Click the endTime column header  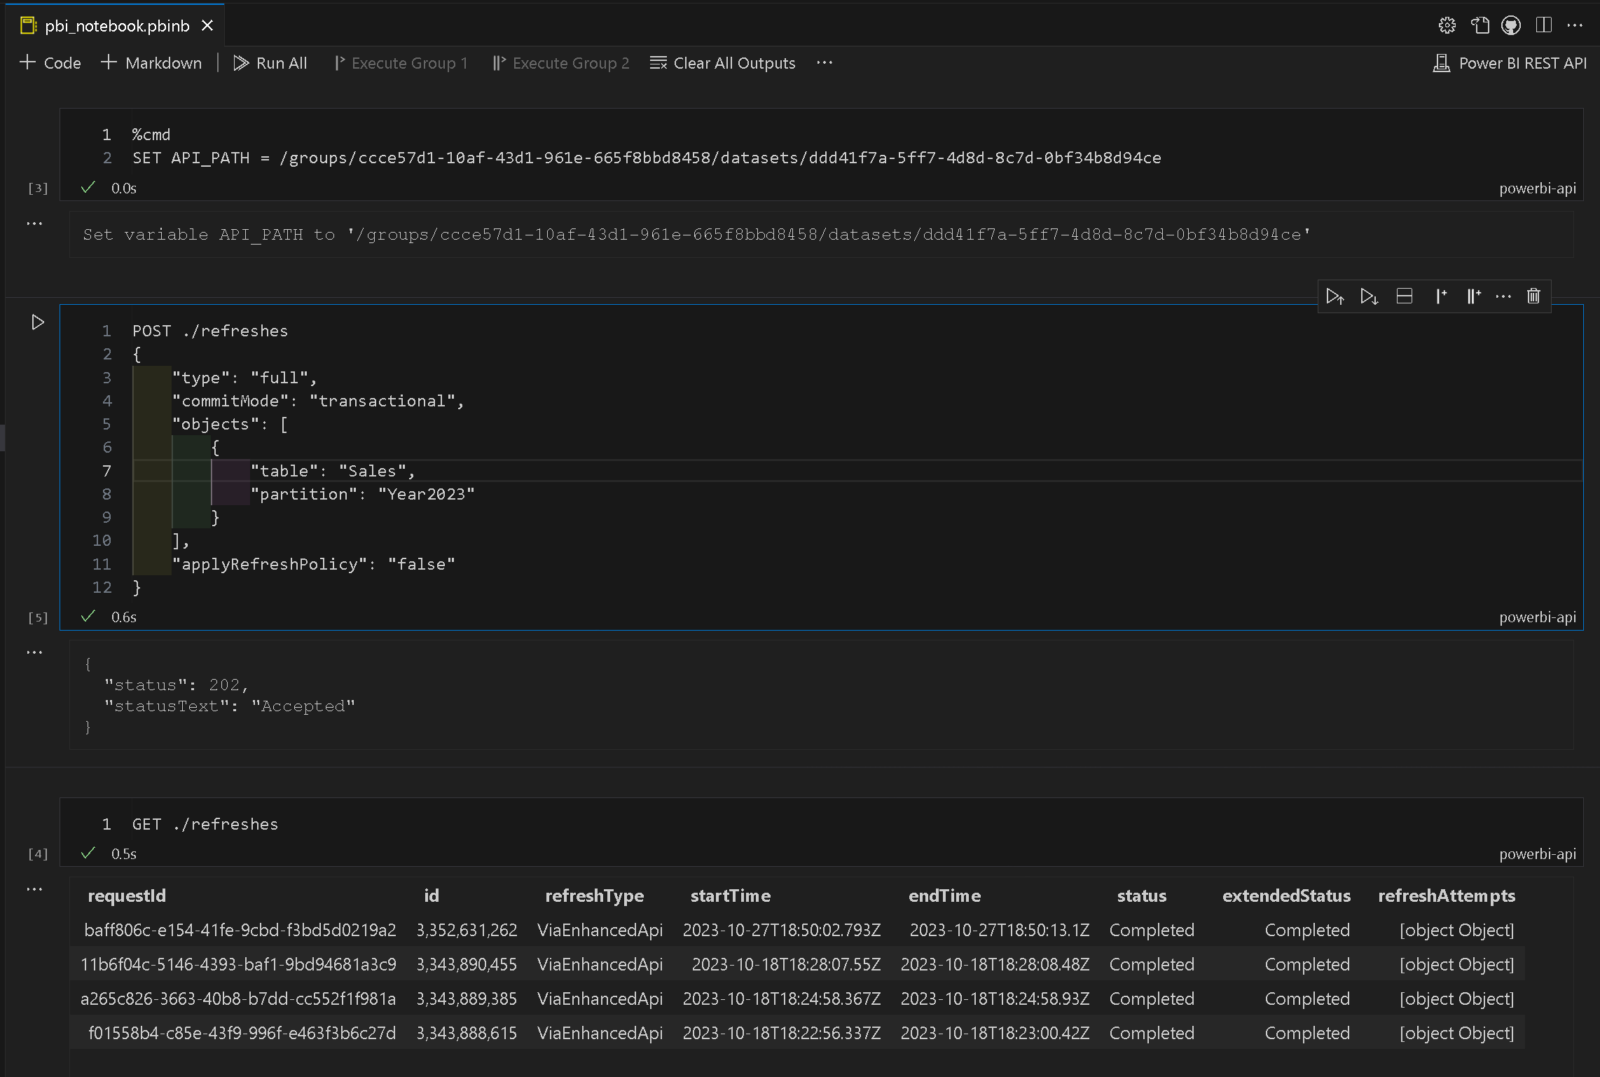944,896
